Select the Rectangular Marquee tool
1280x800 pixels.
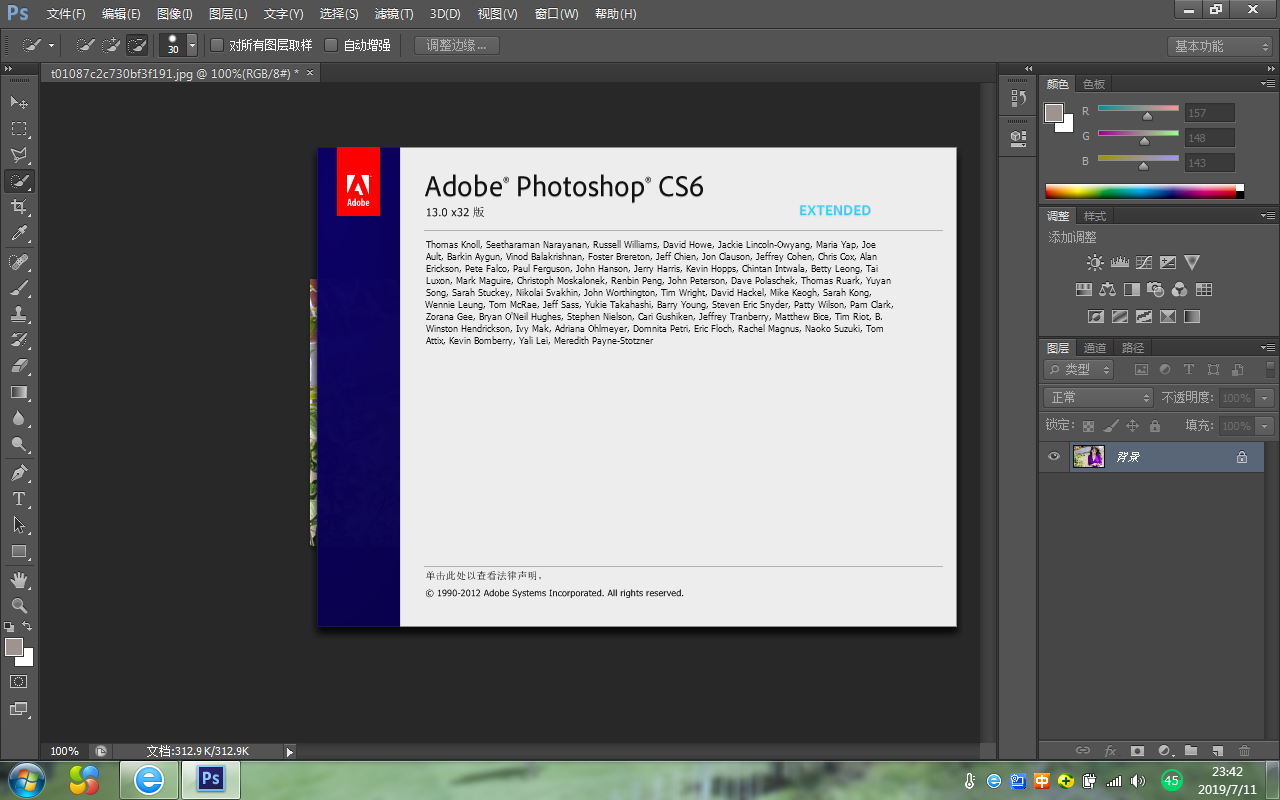[19, 129]
